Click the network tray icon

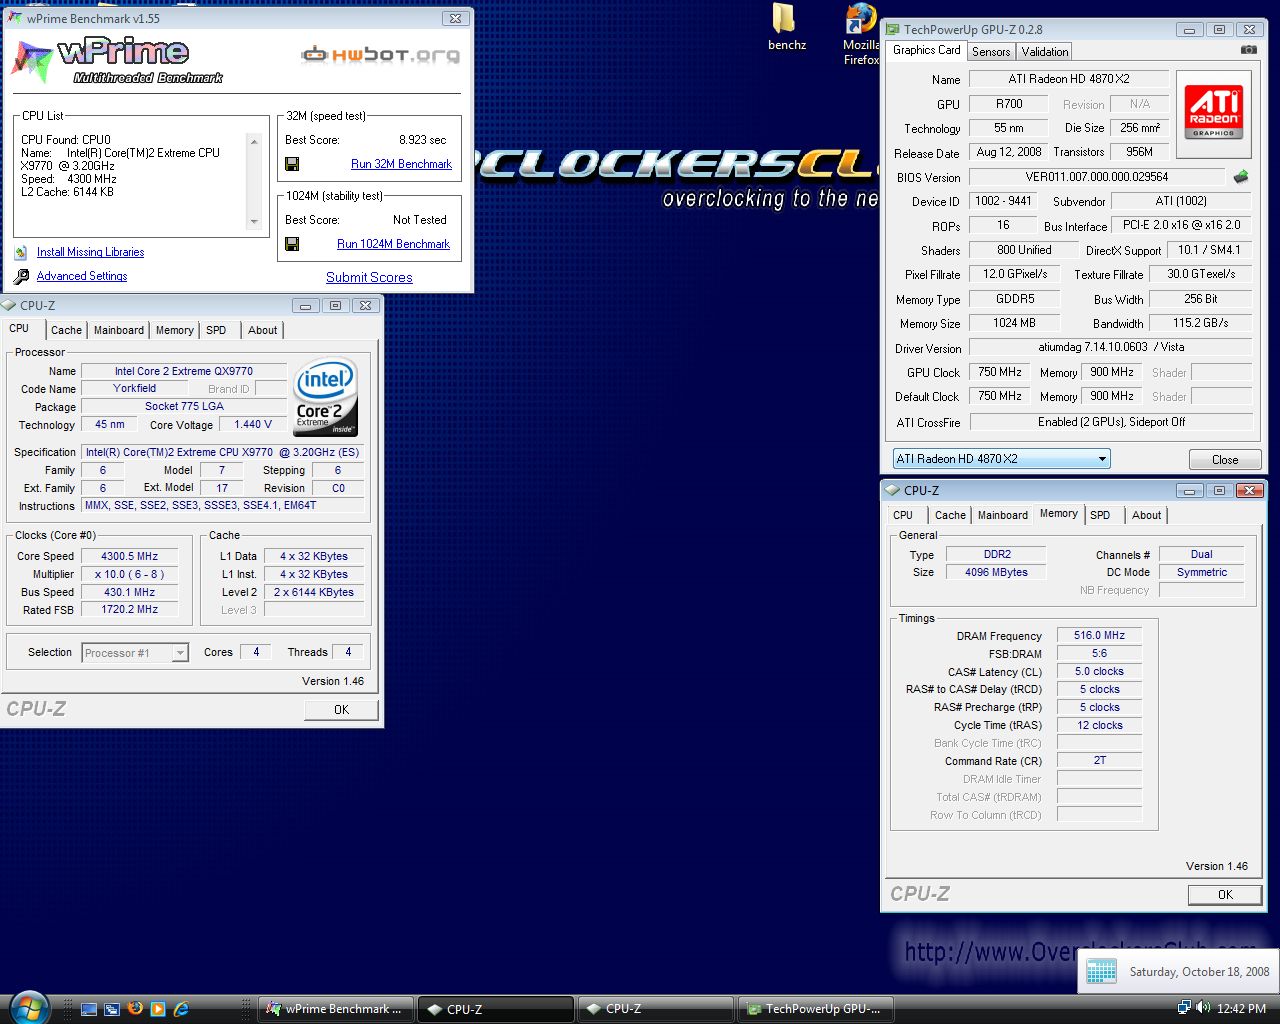1184,1008
